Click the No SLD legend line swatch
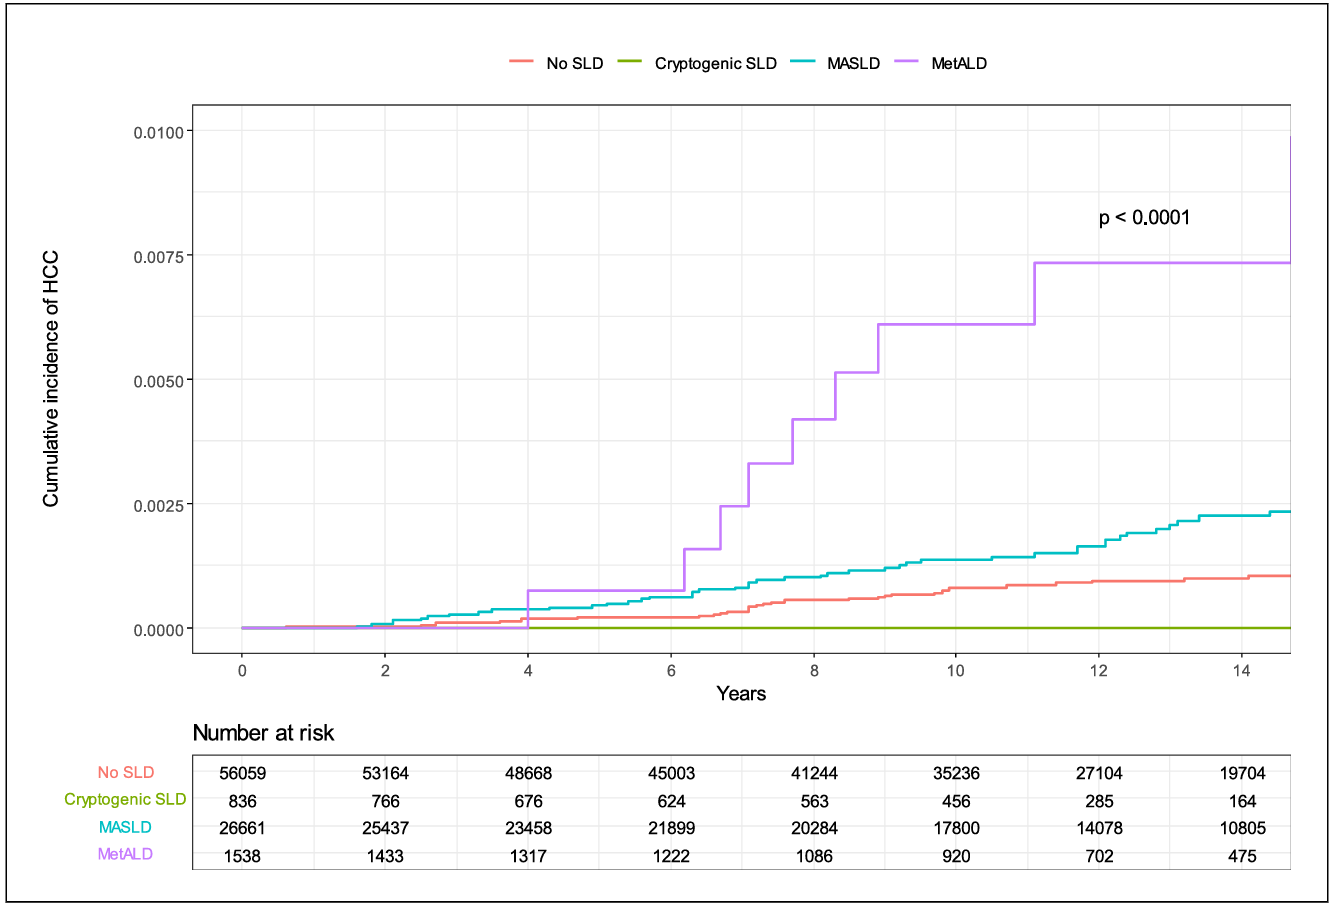1335x910 pixels. pyautogui.click(x=521, y=63)
